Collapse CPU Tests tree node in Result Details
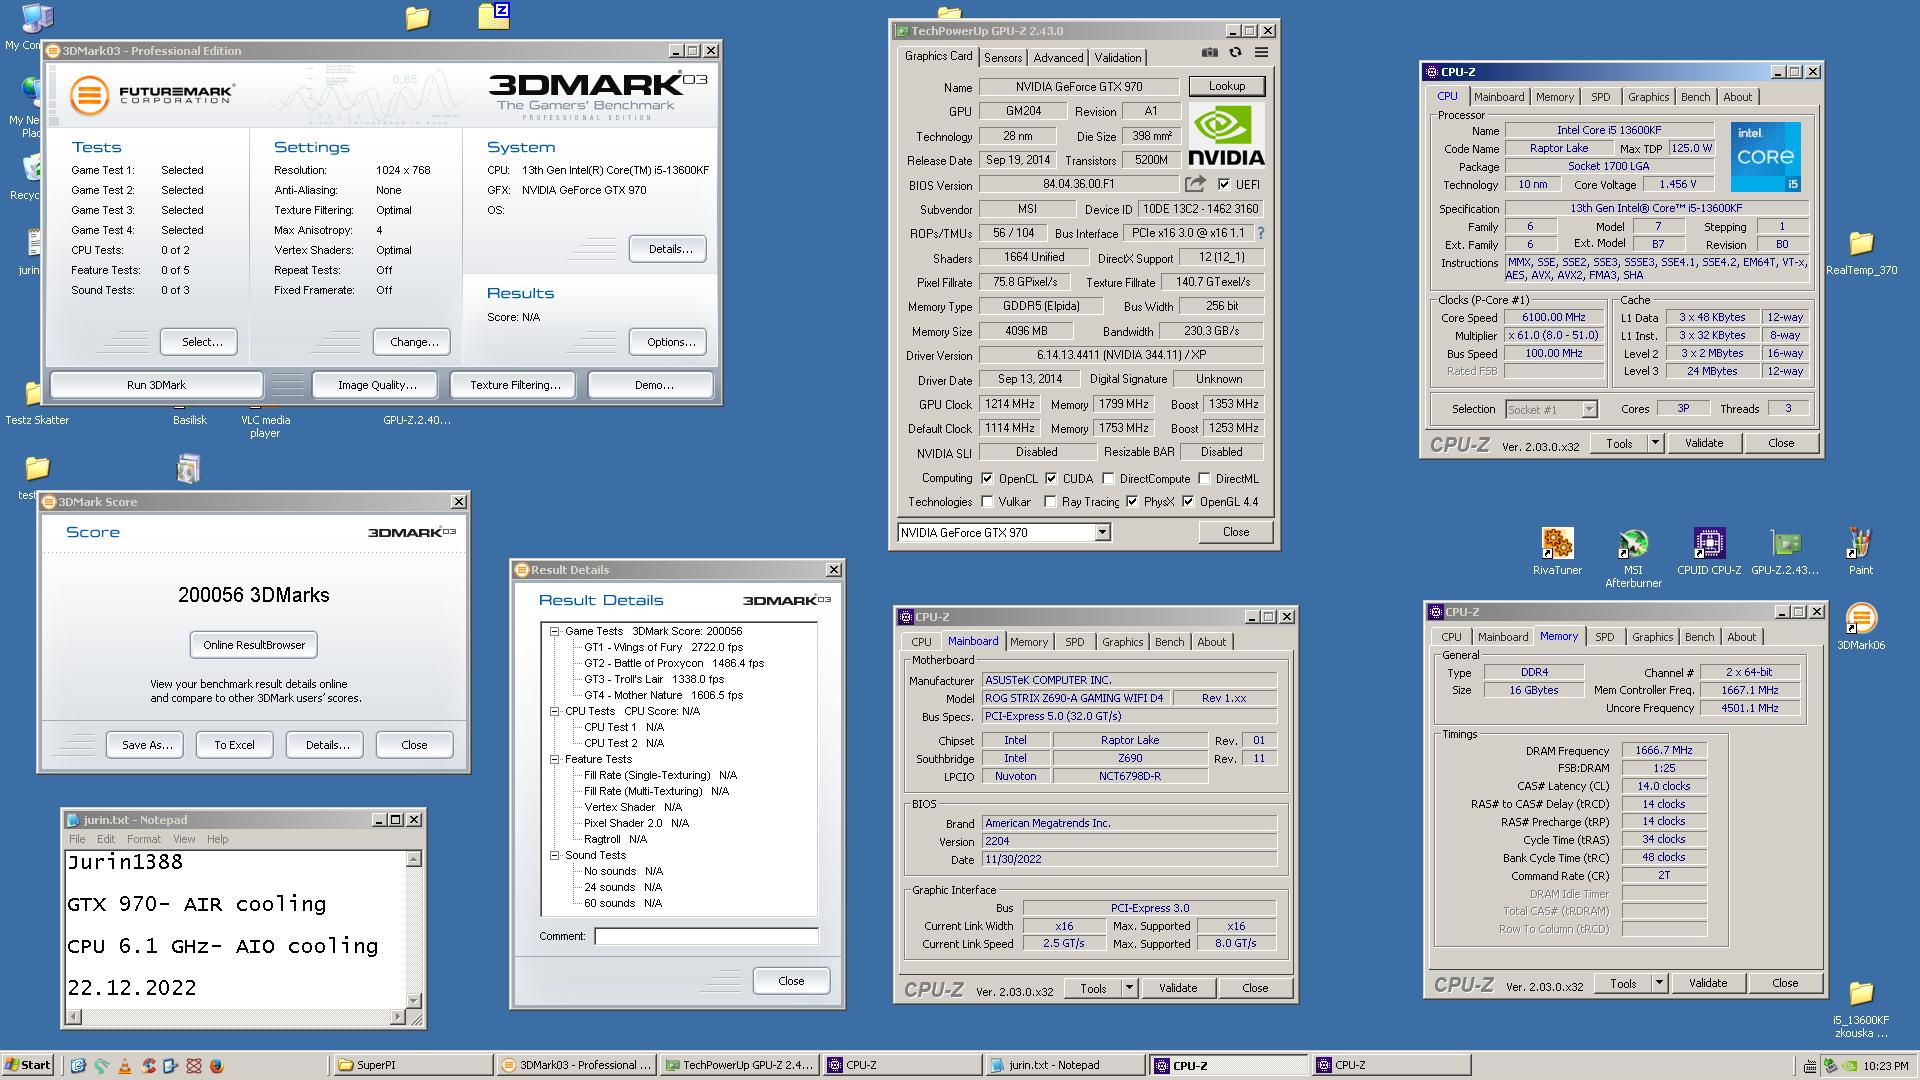Screen dimensions: 1920x1080 [554, 711]
